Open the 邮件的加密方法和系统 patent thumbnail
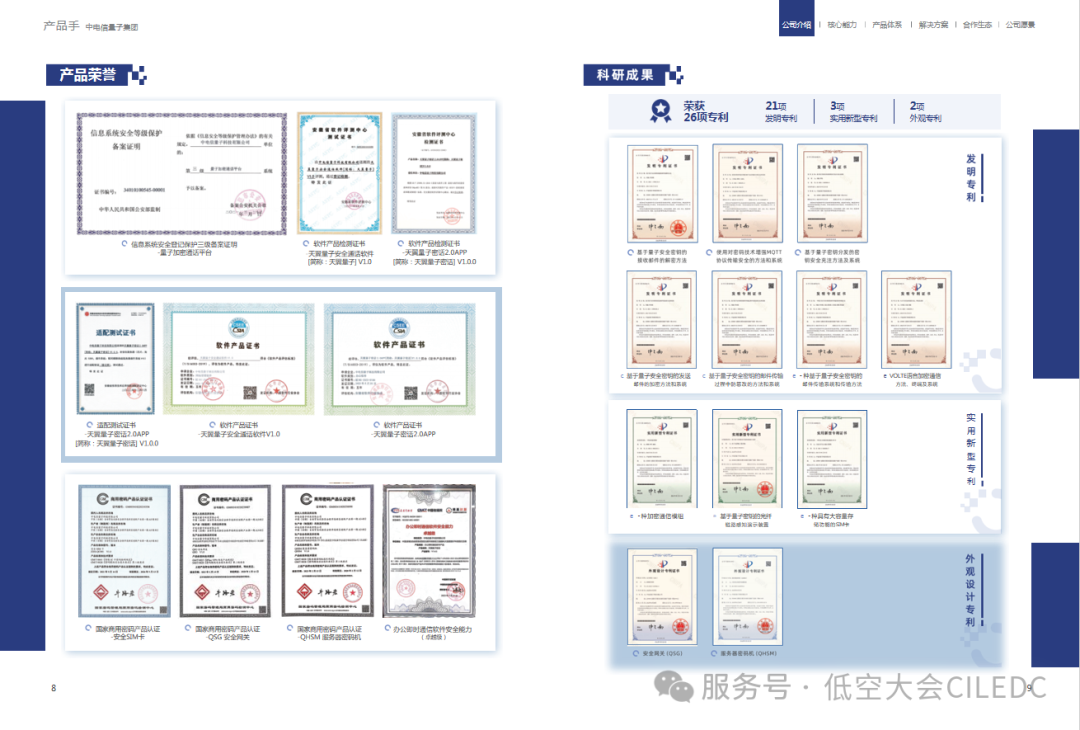 click(661, 320)
